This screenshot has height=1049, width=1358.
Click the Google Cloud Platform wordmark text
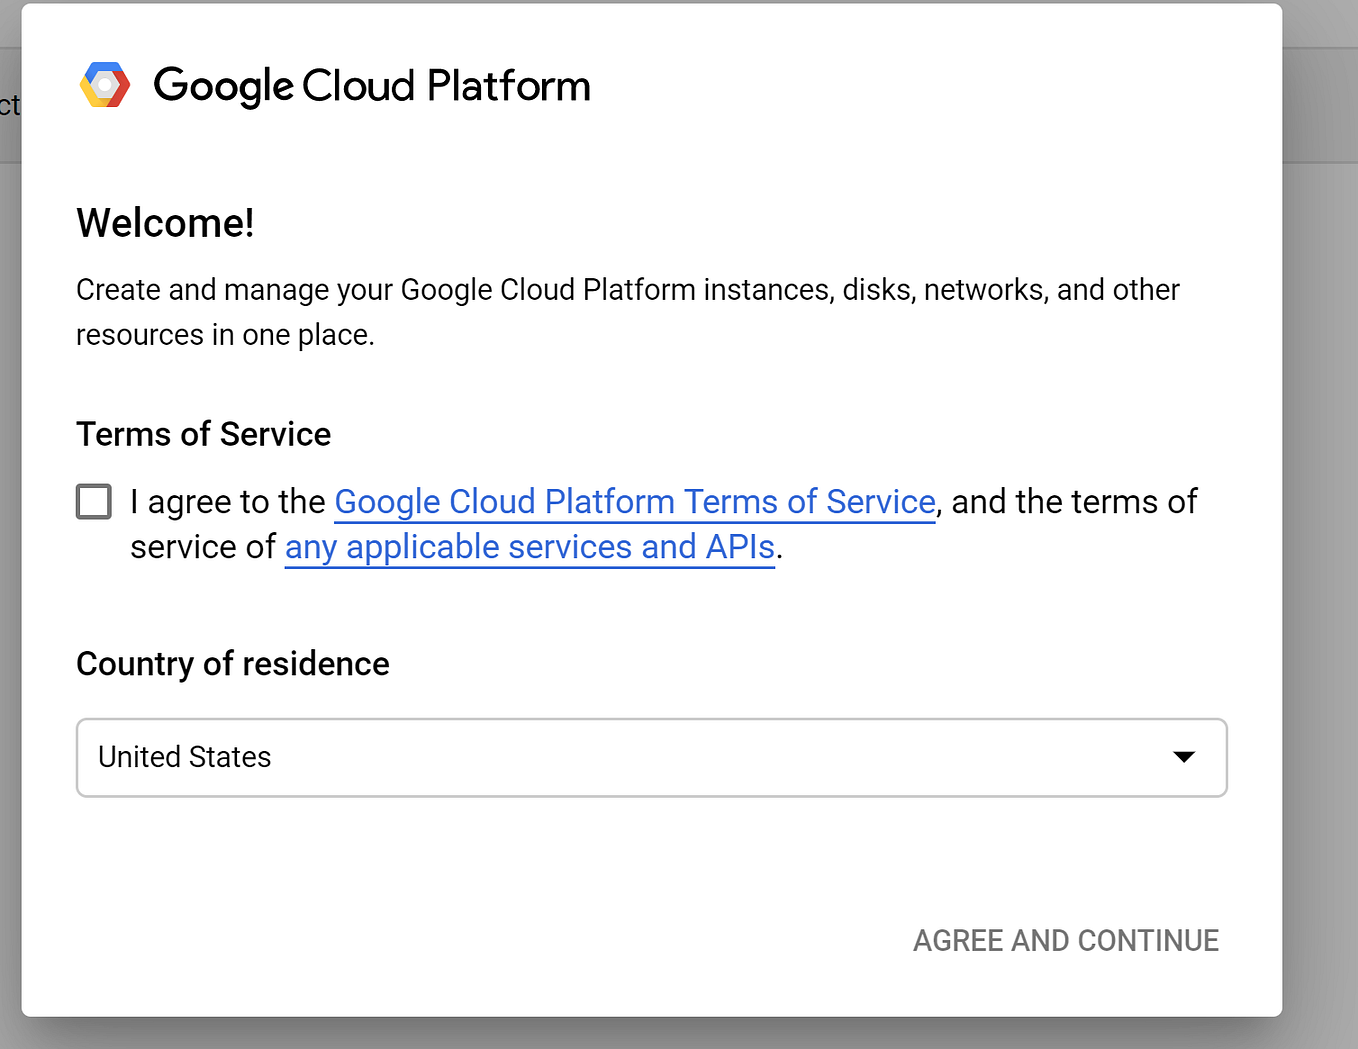tap(372, 86)
